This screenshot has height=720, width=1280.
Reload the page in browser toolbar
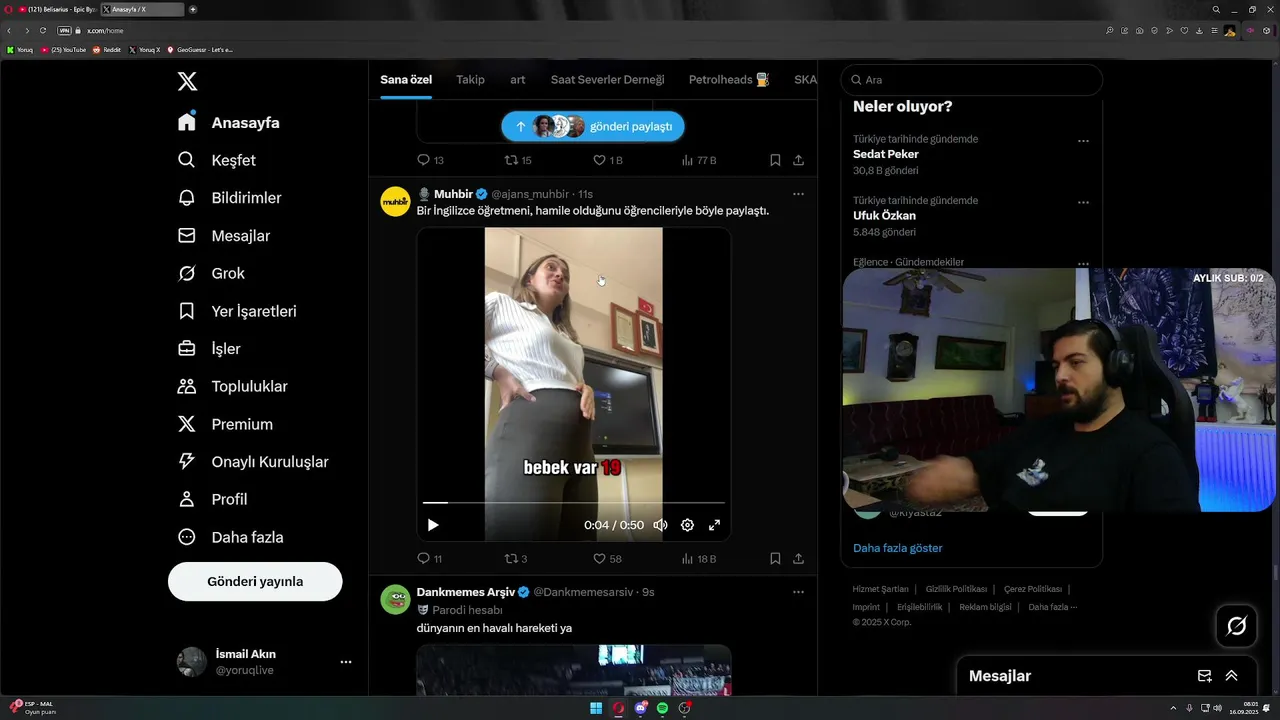coord(43,31)
